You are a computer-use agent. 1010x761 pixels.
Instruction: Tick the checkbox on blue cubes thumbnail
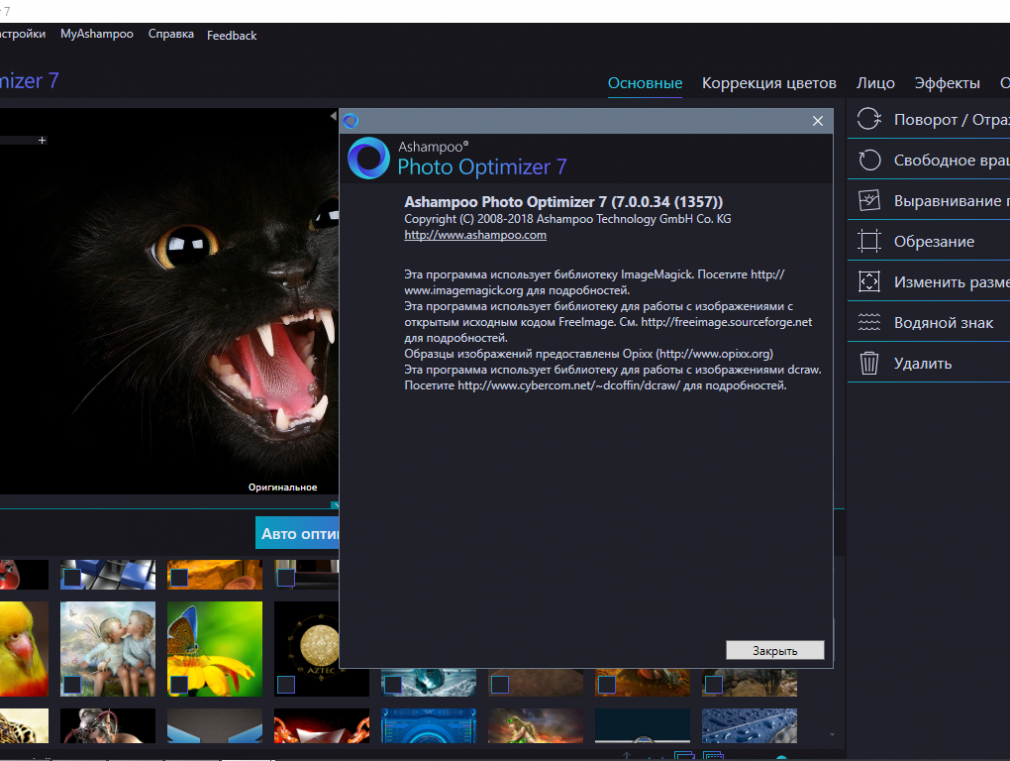click(x=72, y=577)
